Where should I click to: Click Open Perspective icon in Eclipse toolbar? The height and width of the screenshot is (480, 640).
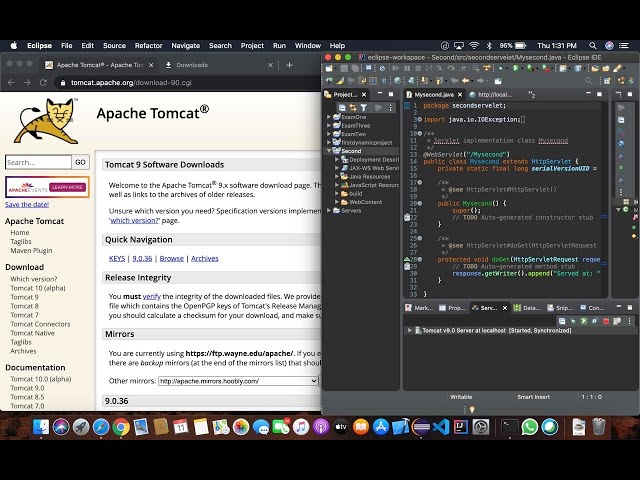[607, 81]
